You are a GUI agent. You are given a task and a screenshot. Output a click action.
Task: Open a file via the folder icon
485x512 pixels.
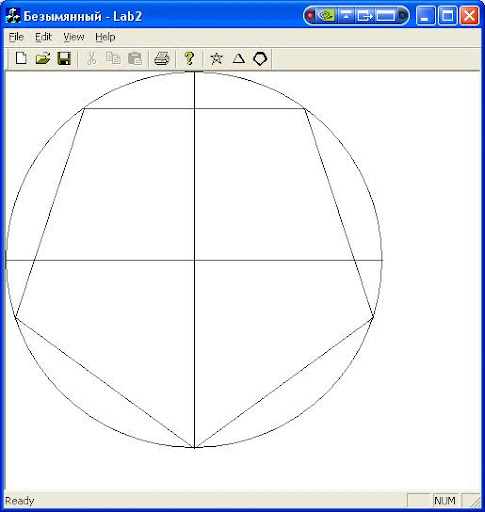[43, 58]
